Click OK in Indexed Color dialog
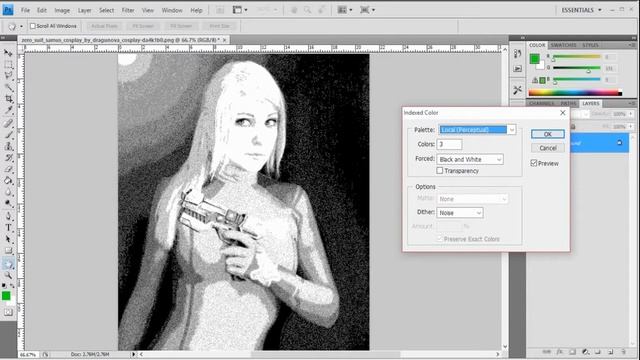The image size is (640, 360). click(548, 134)
